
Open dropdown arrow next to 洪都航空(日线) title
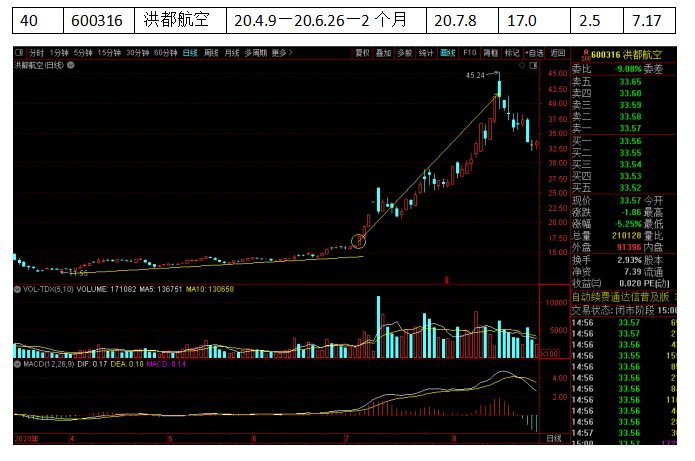[x=70, y=65]
